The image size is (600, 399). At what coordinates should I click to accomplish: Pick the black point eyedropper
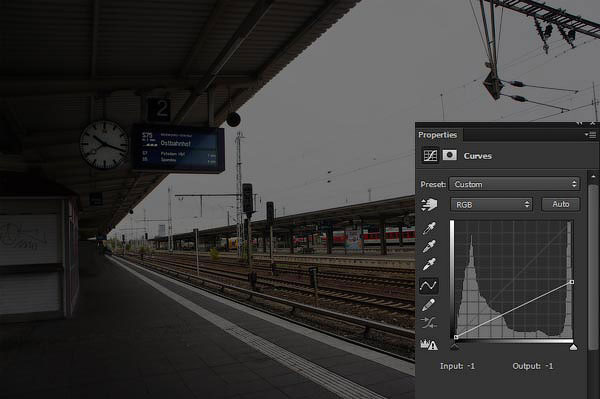pyautogui.click(x=429, y=228)
